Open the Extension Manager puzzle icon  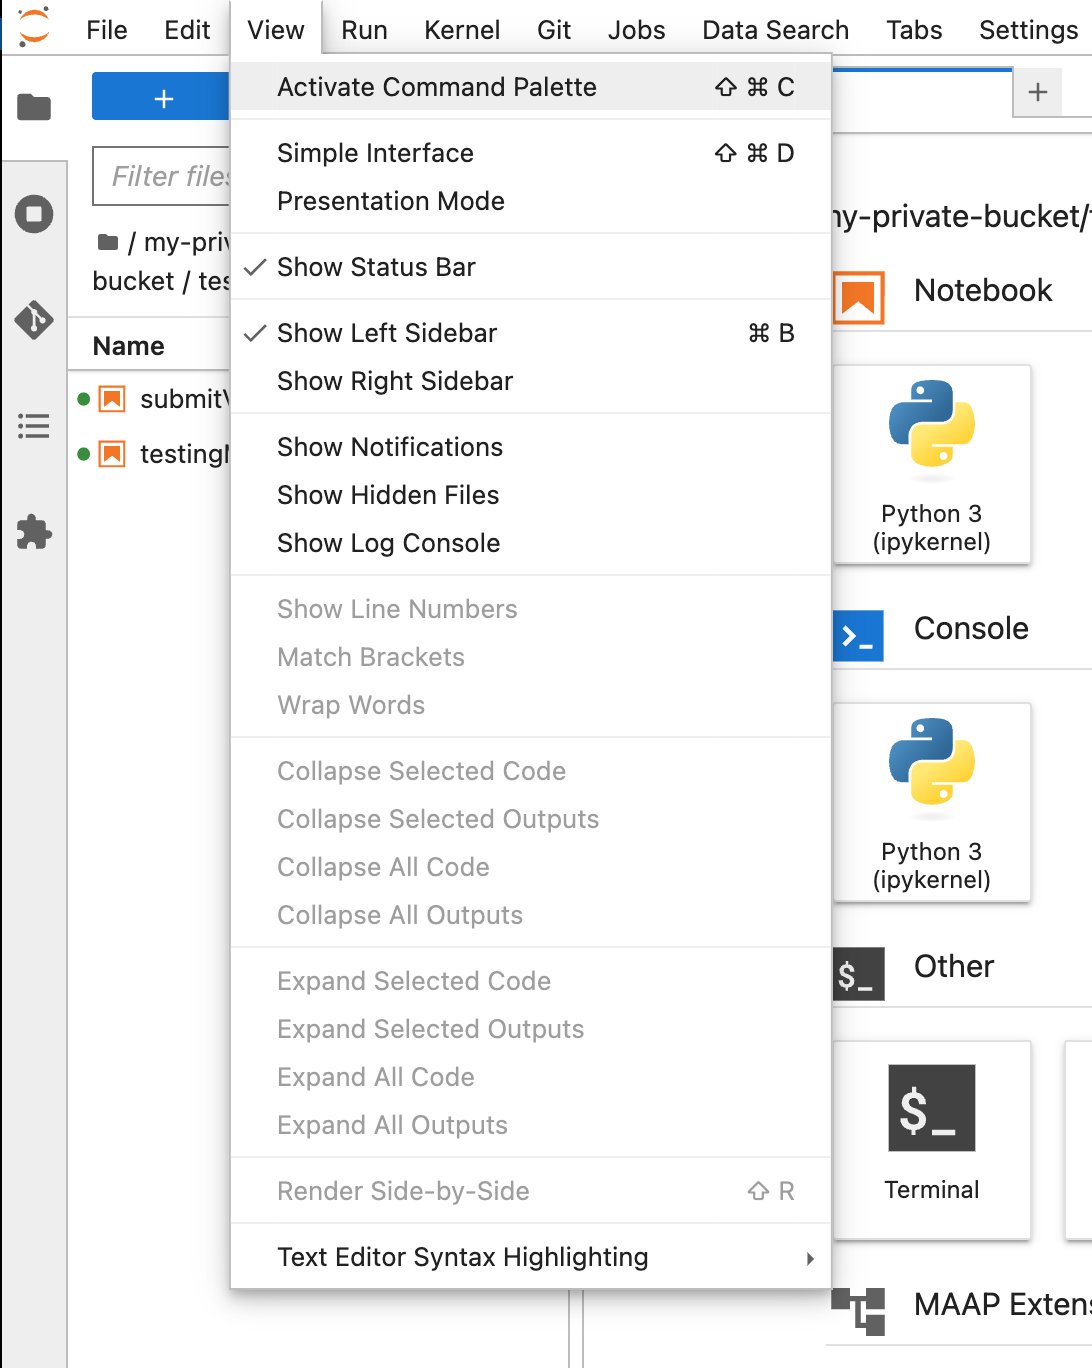[x=34, y=532]
